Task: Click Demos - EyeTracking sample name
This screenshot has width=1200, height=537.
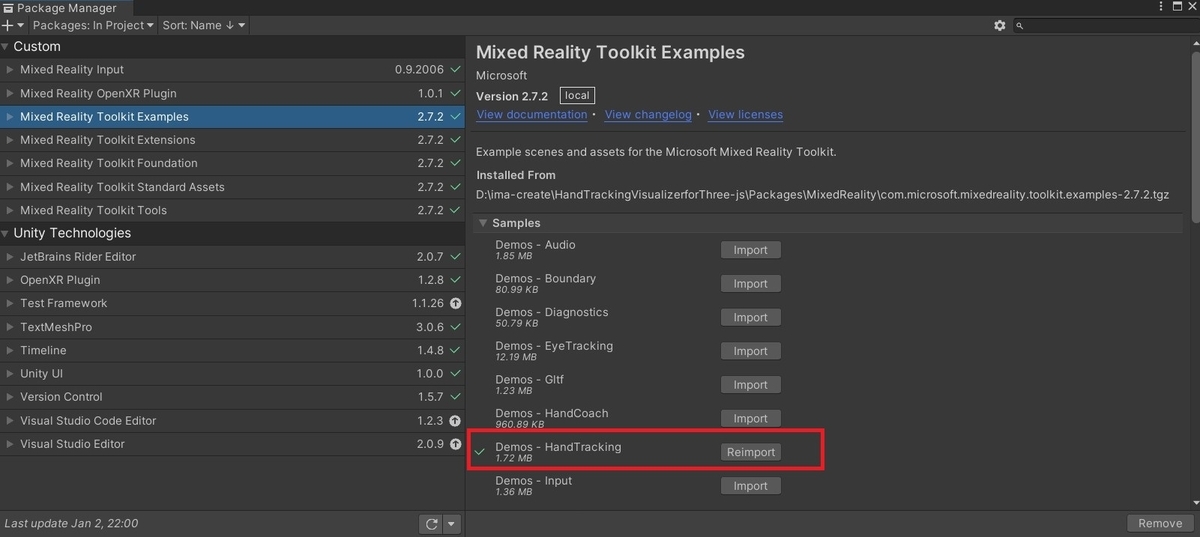Action: click(554, 346)
